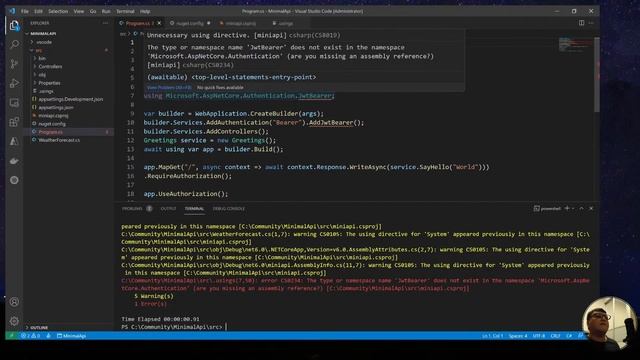This screenshot has height=360, width=640.
Task: Expand the bin folder
Action: coord(69,58)
